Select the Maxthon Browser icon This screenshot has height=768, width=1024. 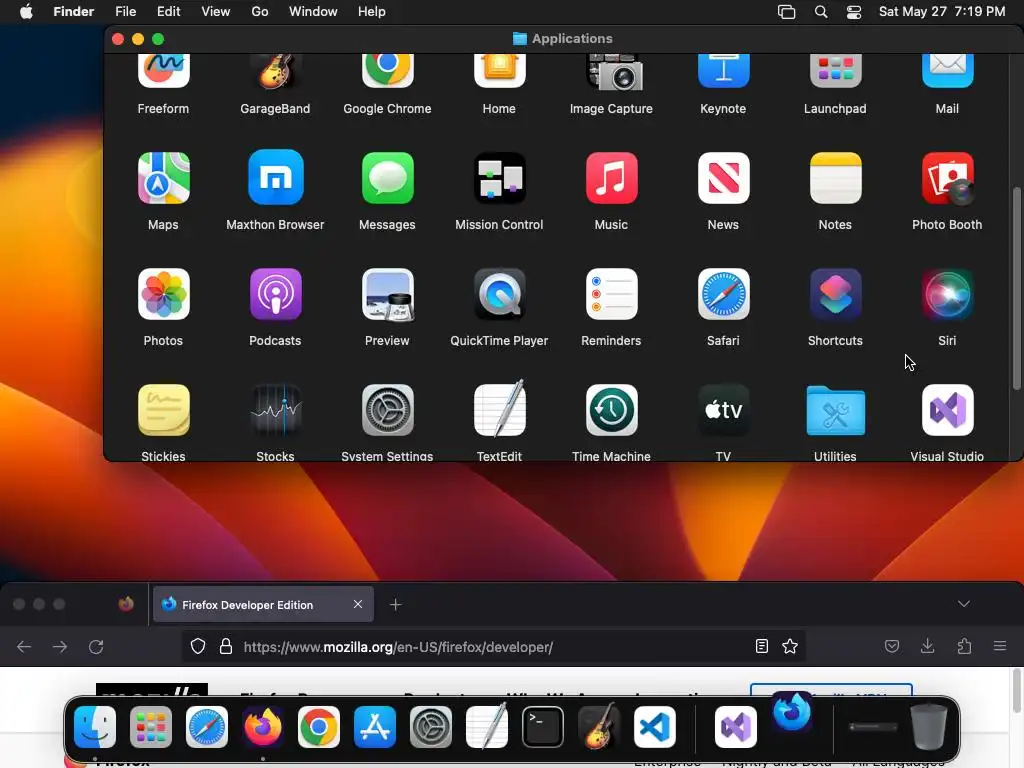point(275,178)
